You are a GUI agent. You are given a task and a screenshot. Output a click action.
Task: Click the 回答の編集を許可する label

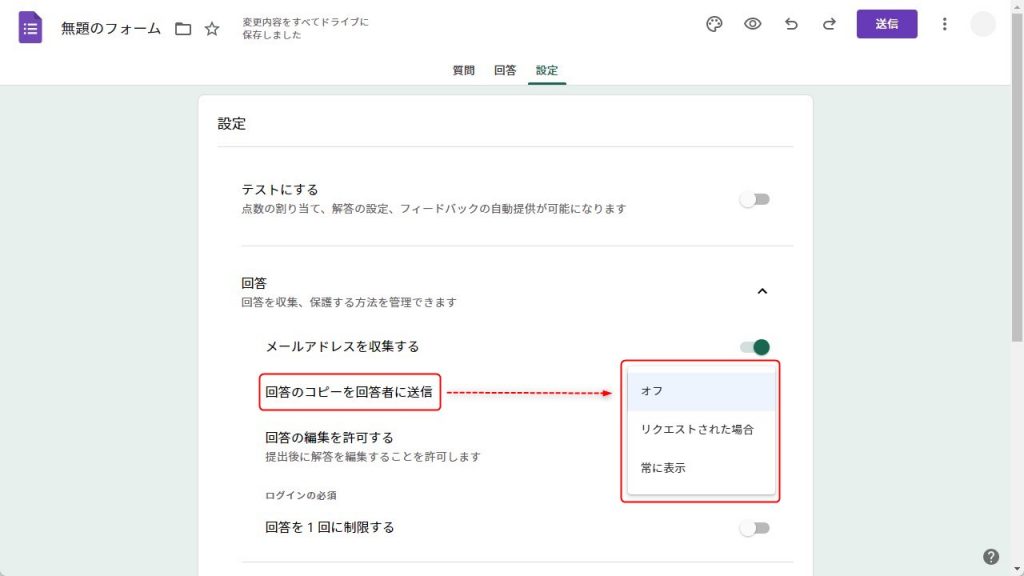(329, 438)
